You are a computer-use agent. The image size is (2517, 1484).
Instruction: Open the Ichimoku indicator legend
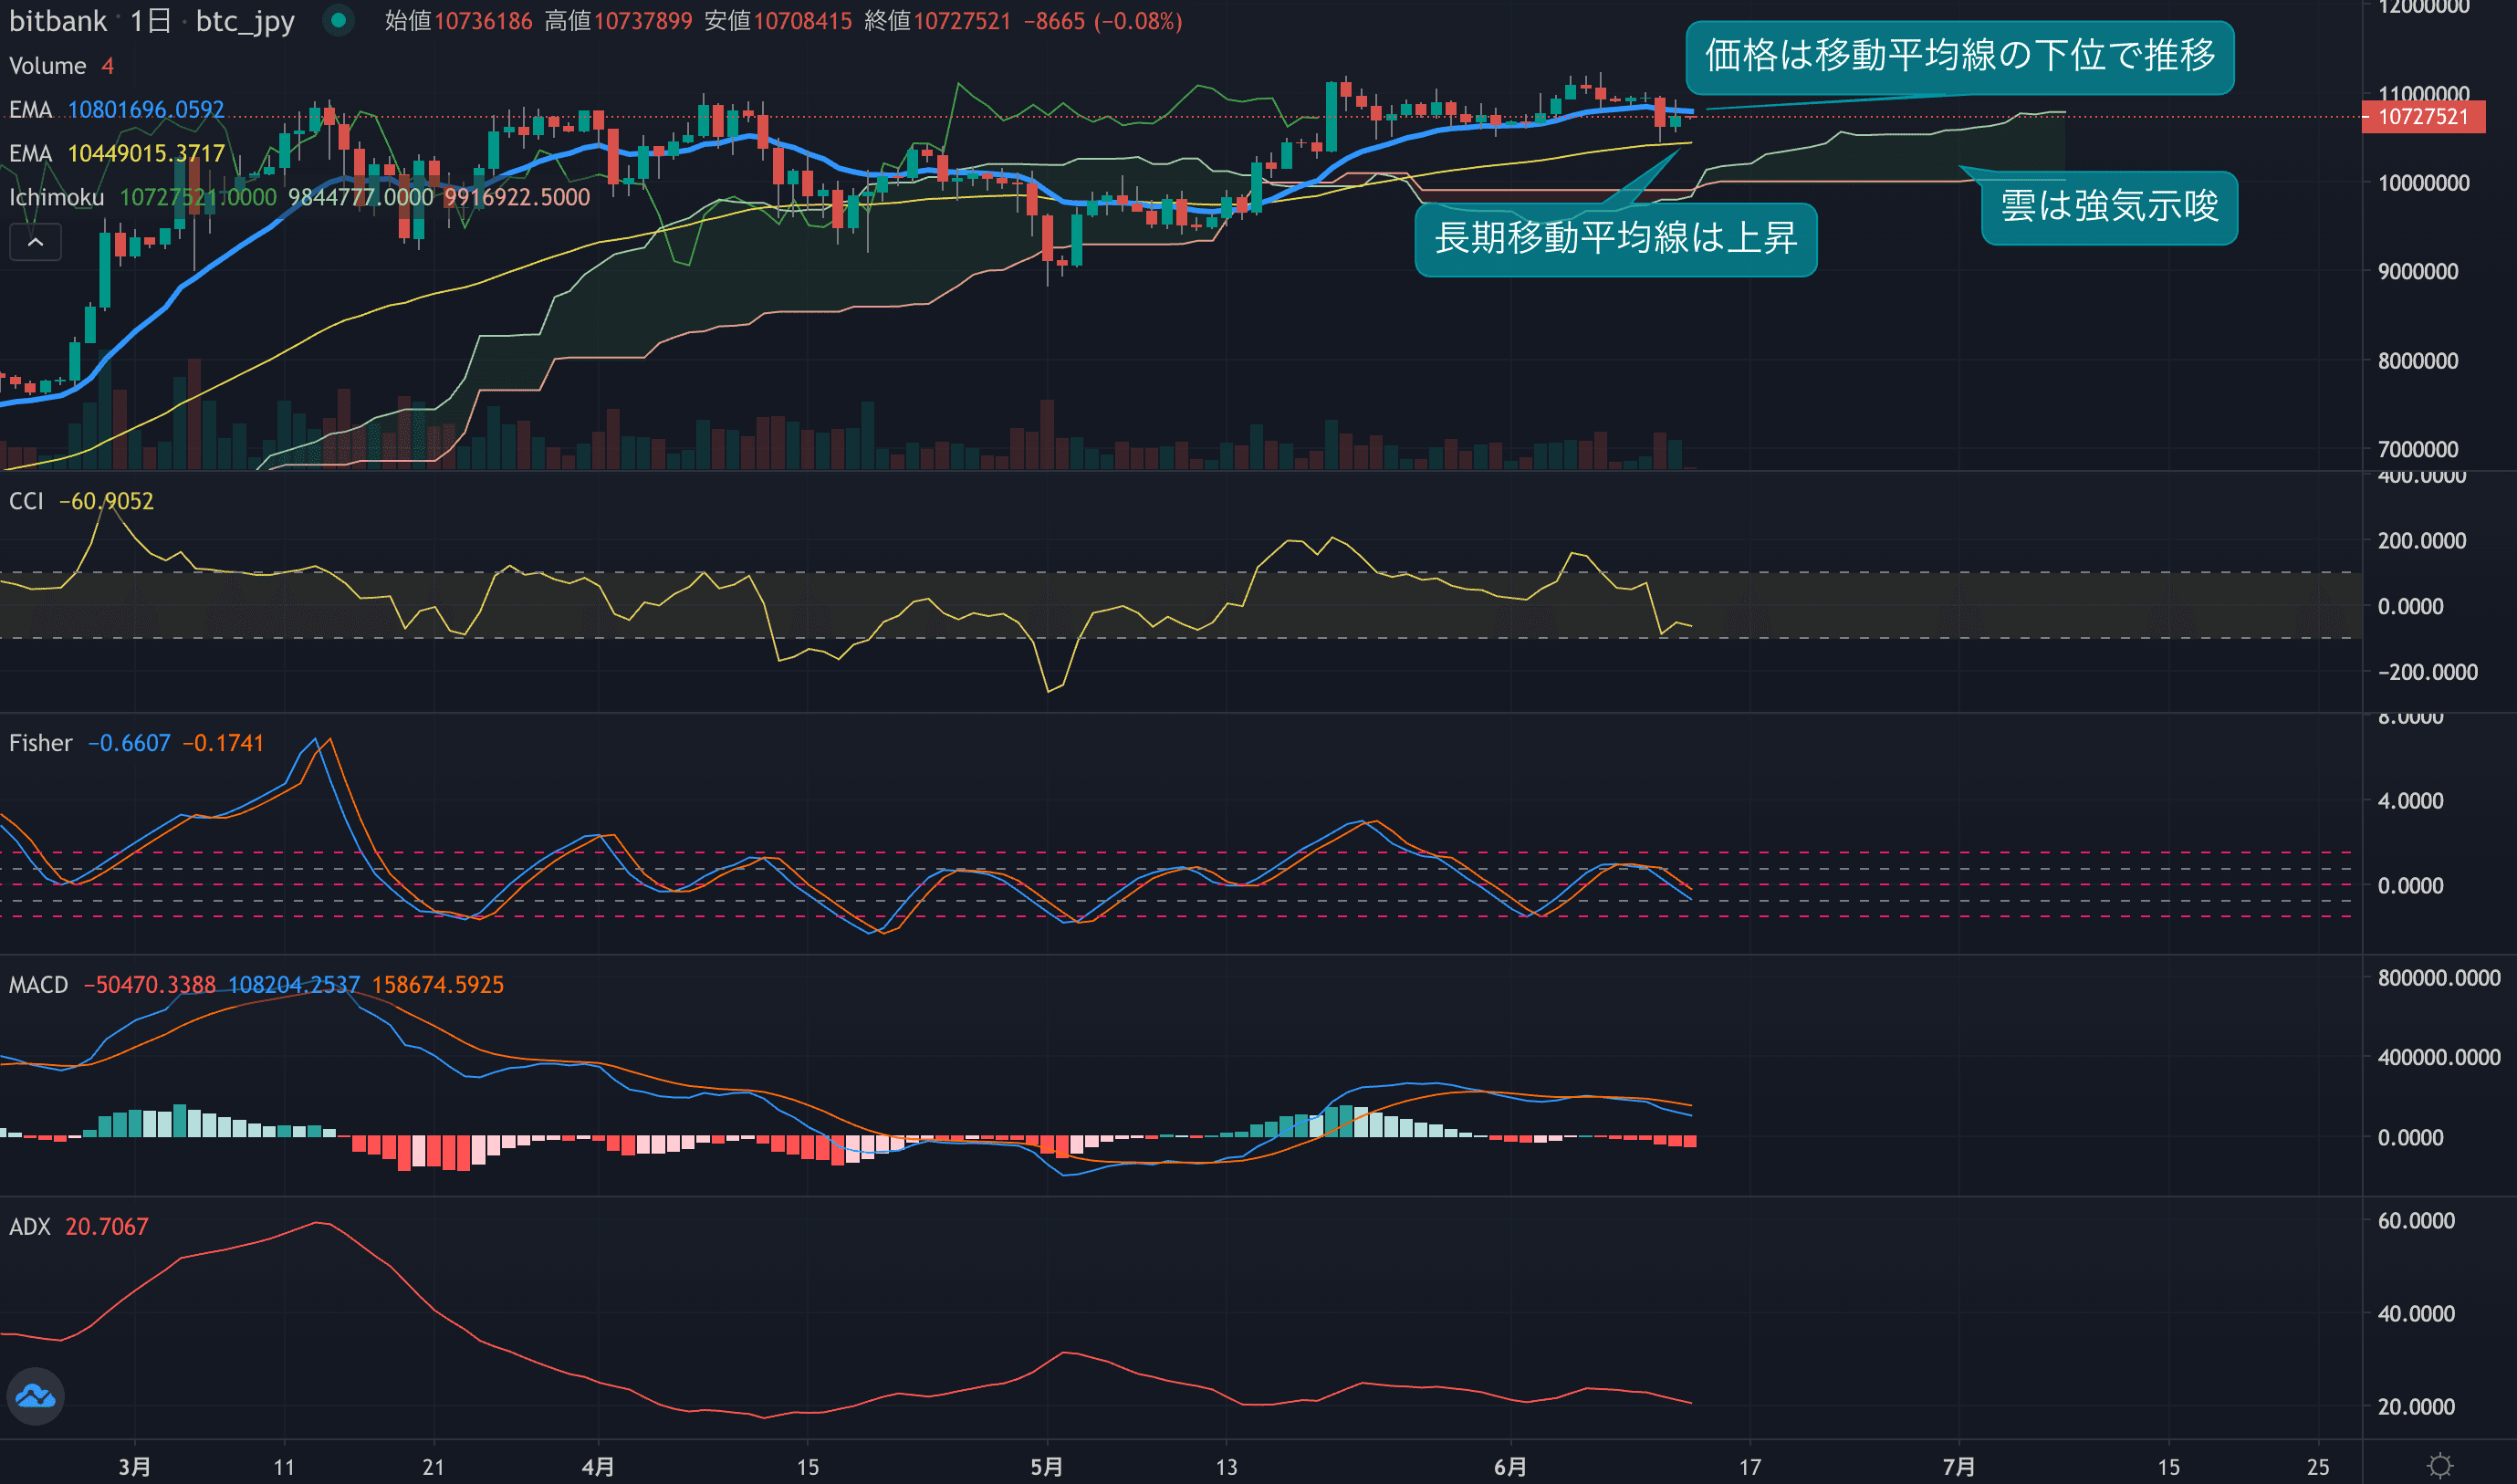click(56, 198)
